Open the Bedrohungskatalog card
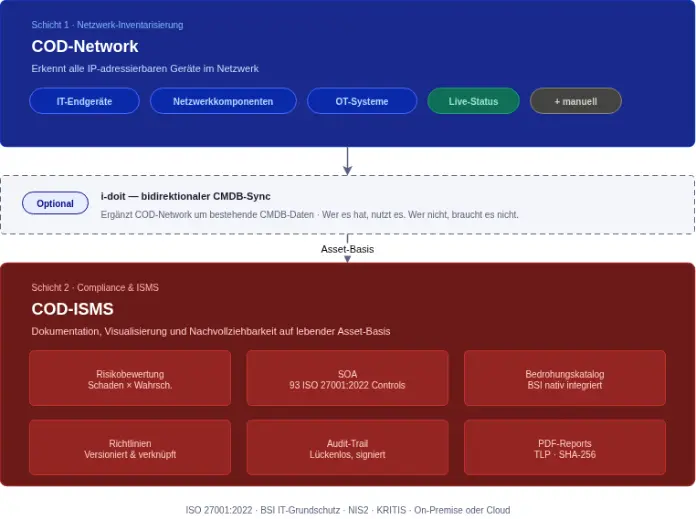Screen dimensions: 696x519 pos(564,379)
